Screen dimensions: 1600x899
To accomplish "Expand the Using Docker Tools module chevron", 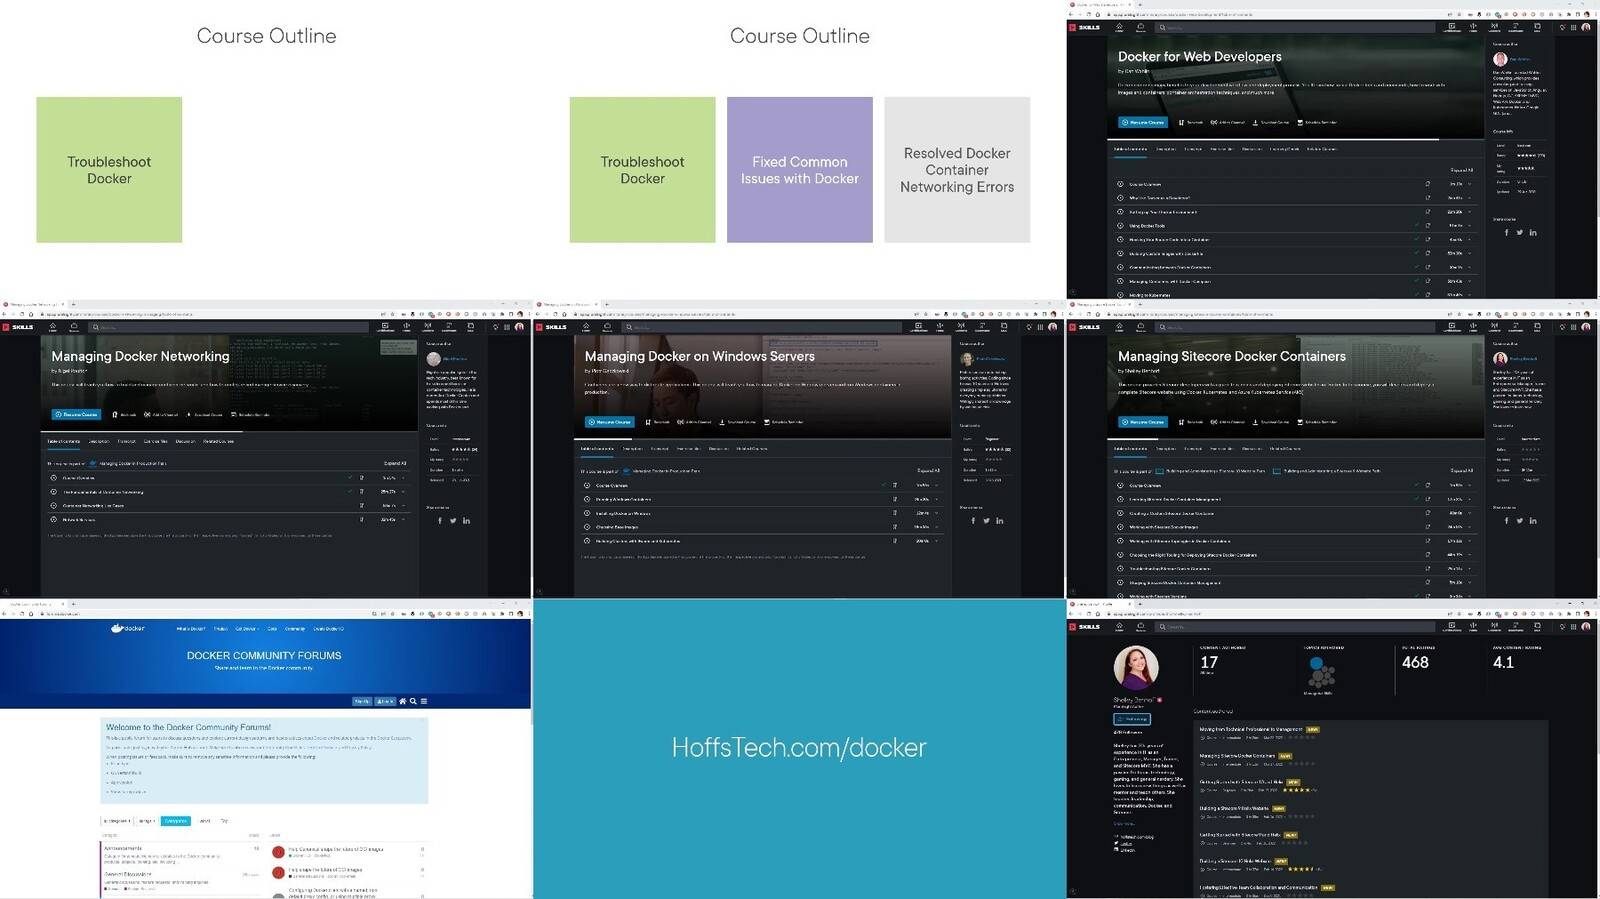I will [1469, 226].
